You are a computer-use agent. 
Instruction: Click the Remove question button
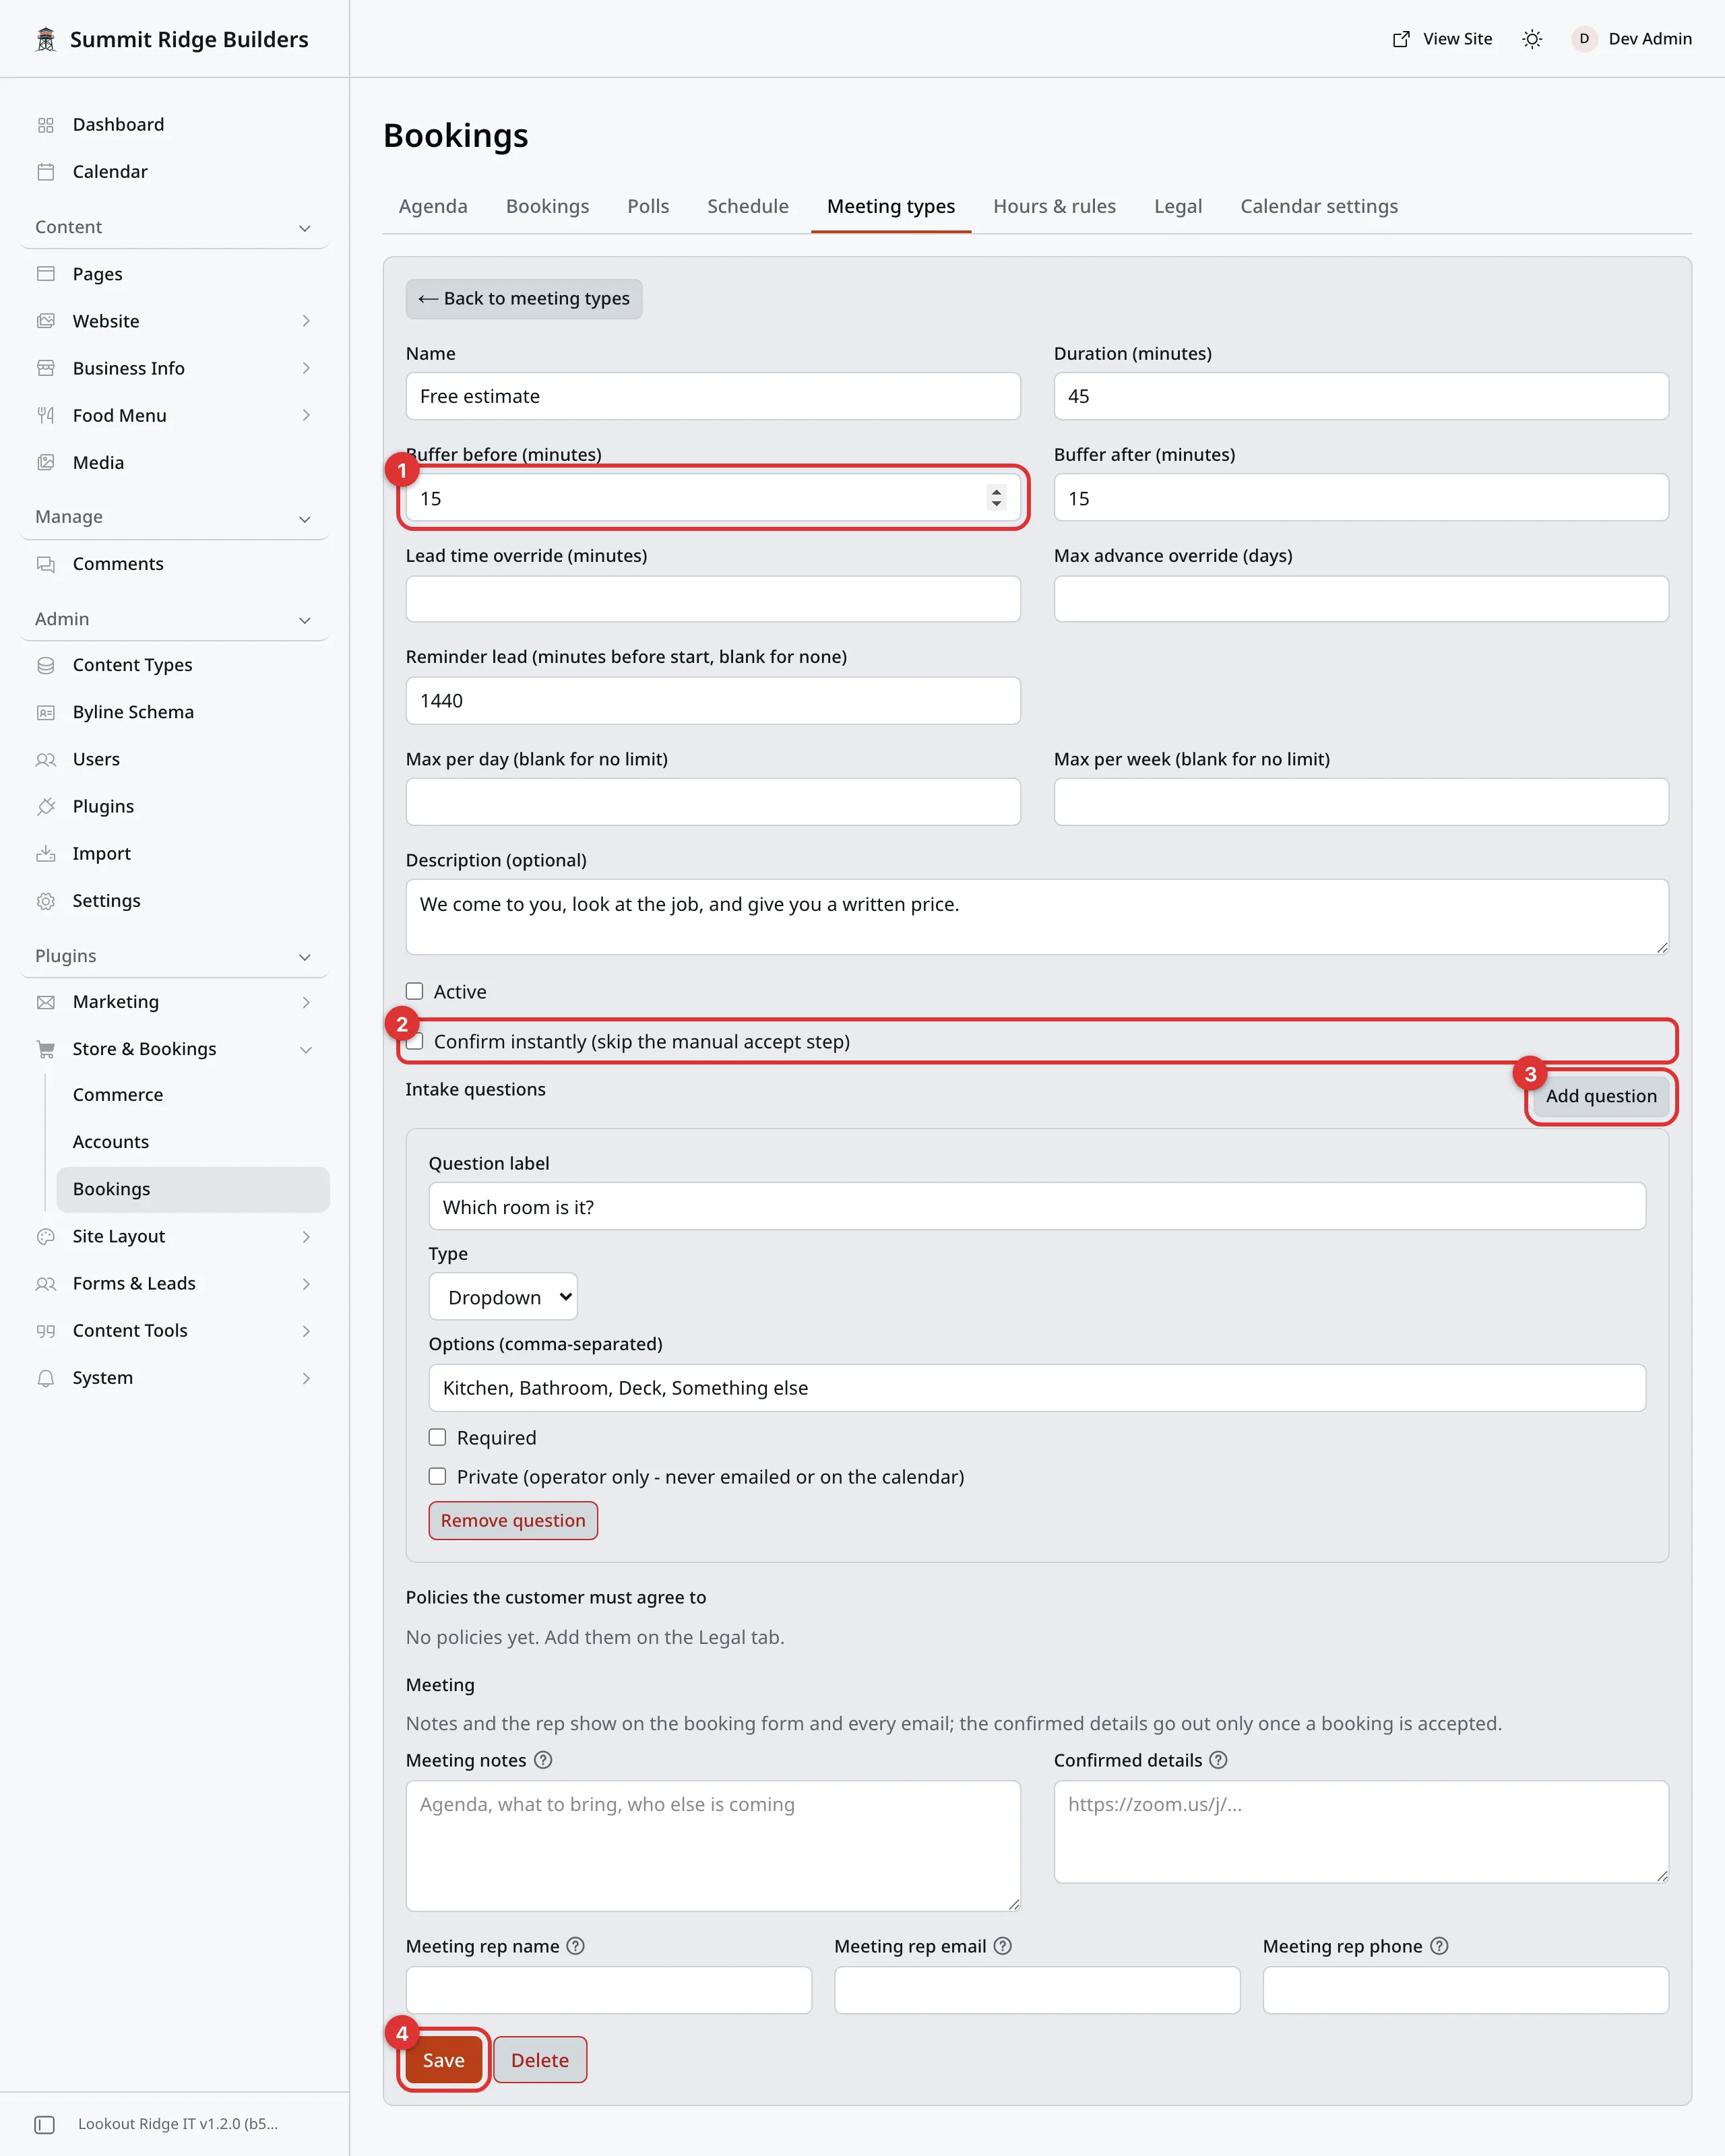513,1521
